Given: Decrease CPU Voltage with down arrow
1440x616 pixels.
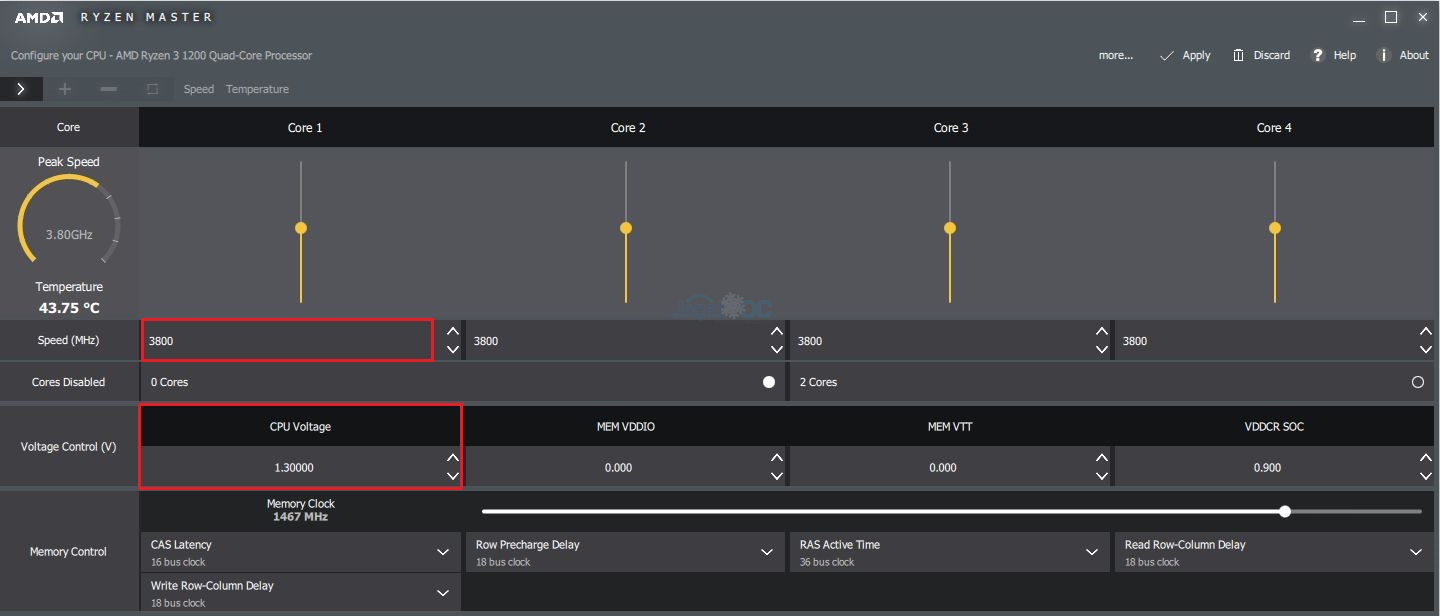Looking at the screenshot, I should 453,476.
